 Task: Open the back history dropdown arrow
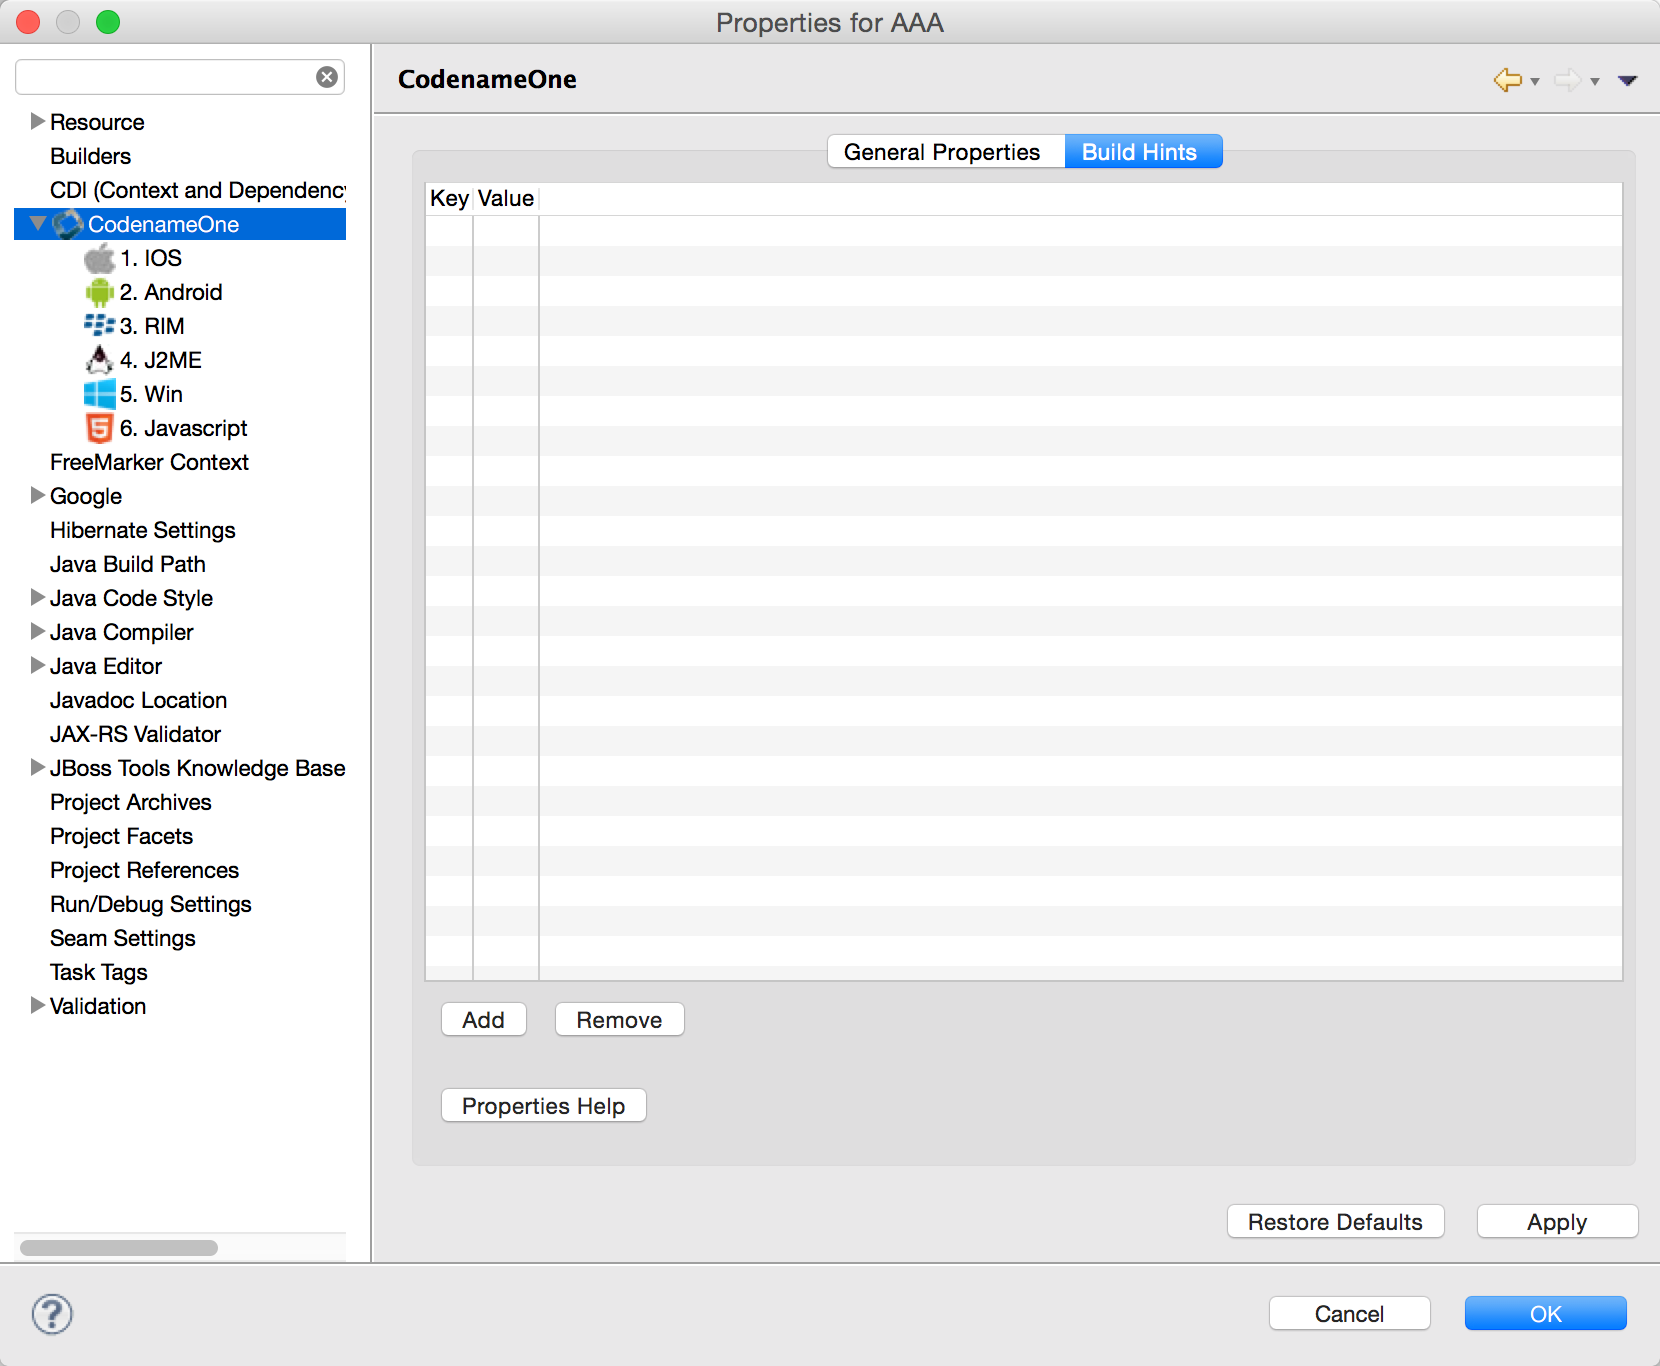[1535, 82]
